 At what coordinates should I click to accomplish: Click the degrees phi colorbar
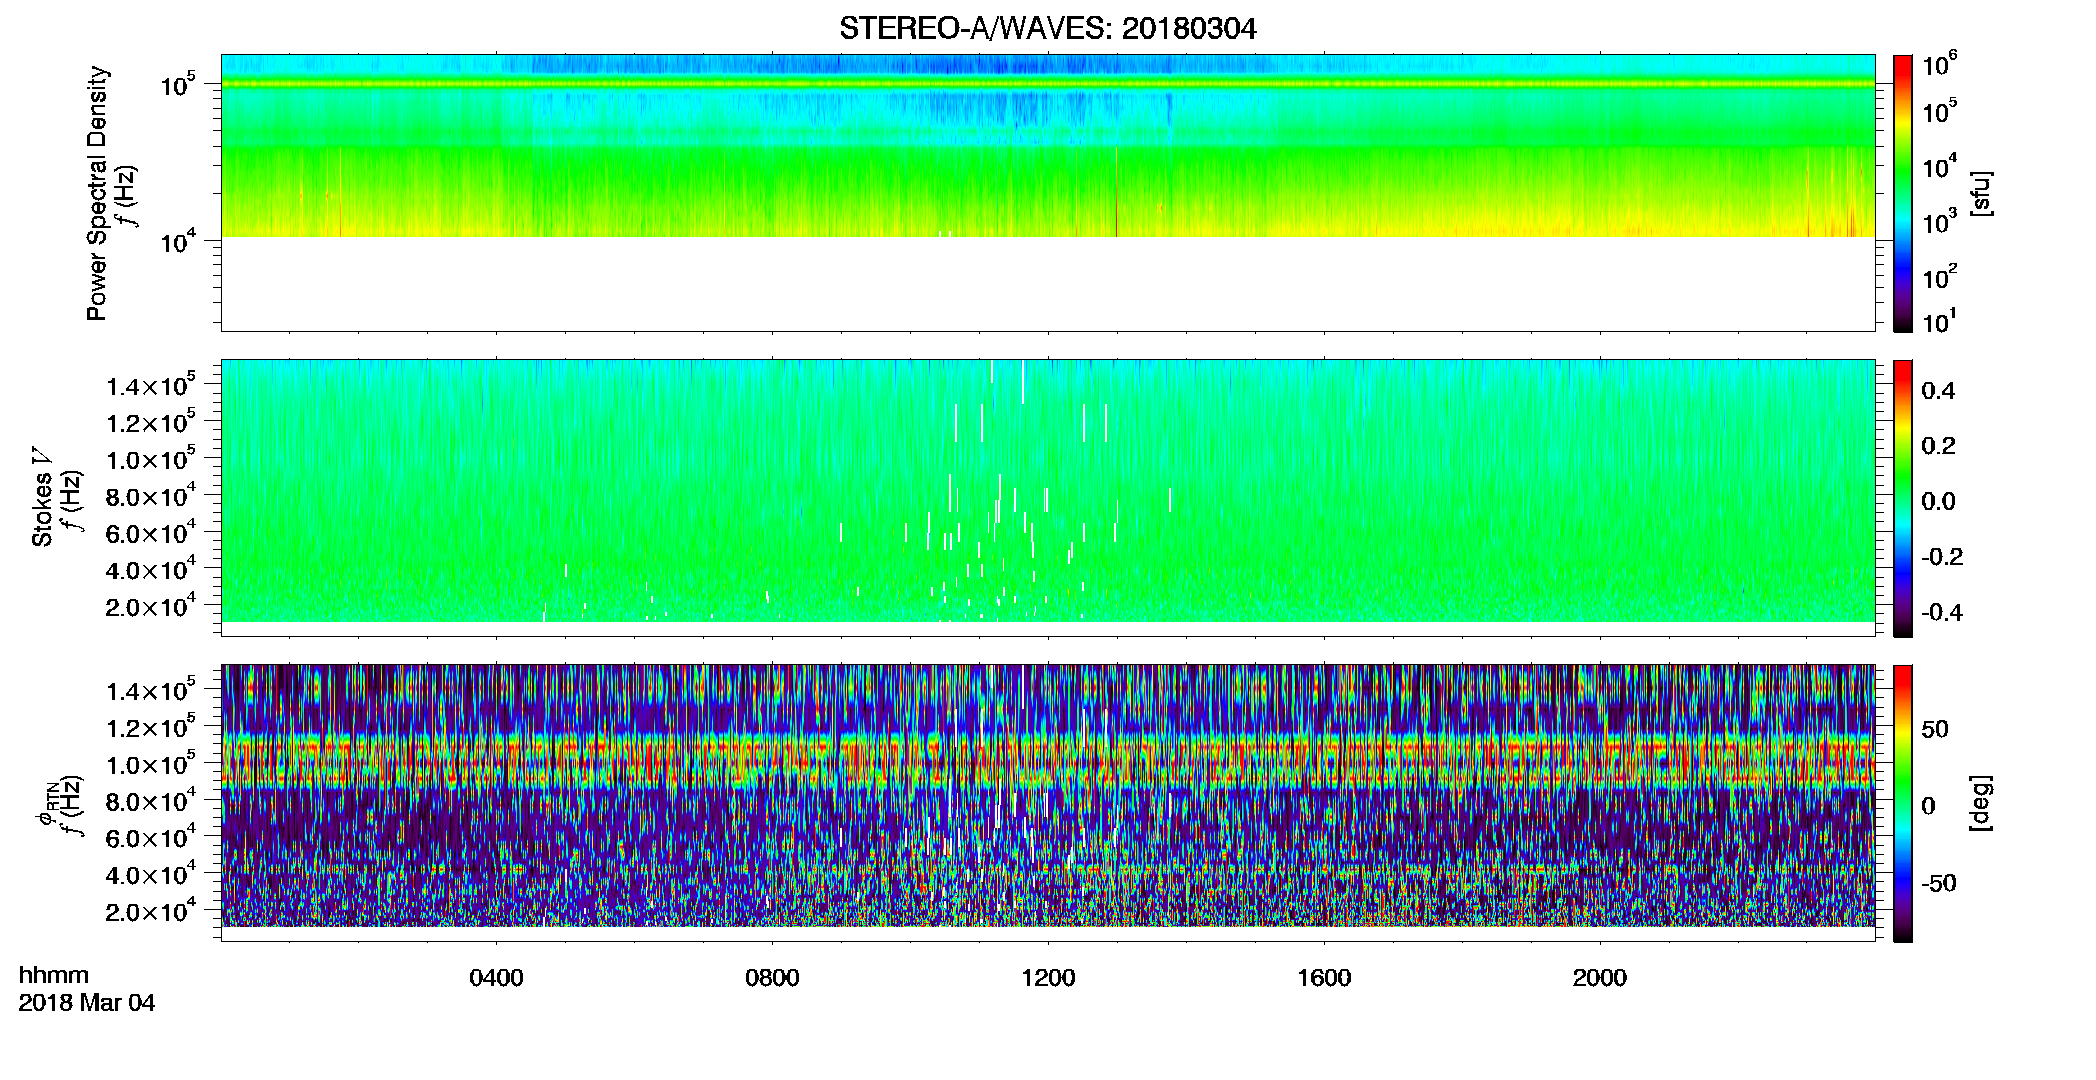click(x=1903, y=803)
